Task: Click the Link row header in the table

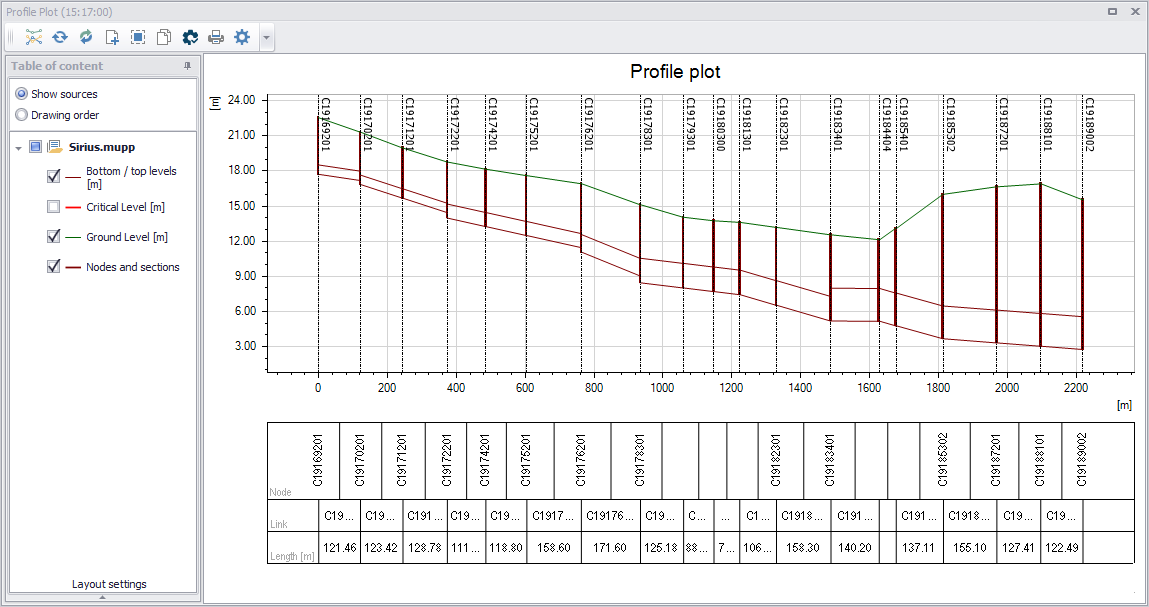Action: coord(279,524)
